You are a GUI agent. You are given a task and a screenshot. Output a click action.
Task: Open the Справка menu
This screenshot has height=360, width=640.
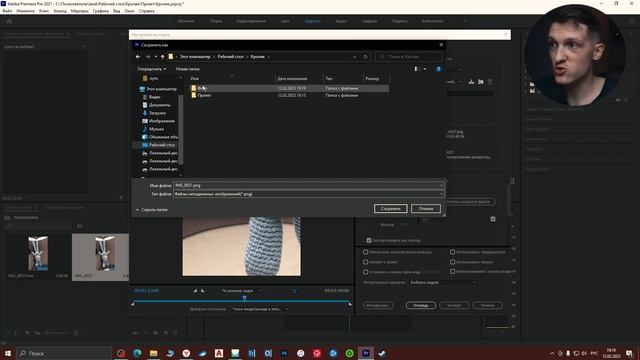coord(146,11)
